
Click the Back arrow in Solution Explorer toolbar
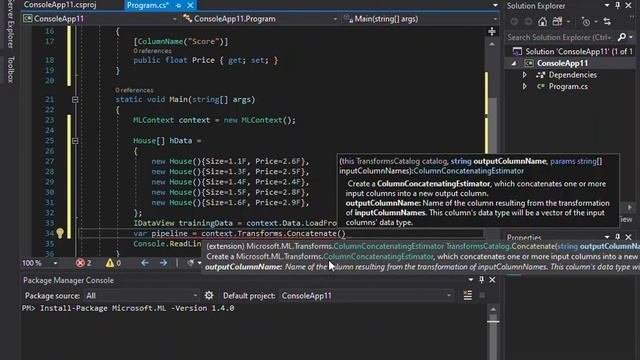(x=514, y=22)
